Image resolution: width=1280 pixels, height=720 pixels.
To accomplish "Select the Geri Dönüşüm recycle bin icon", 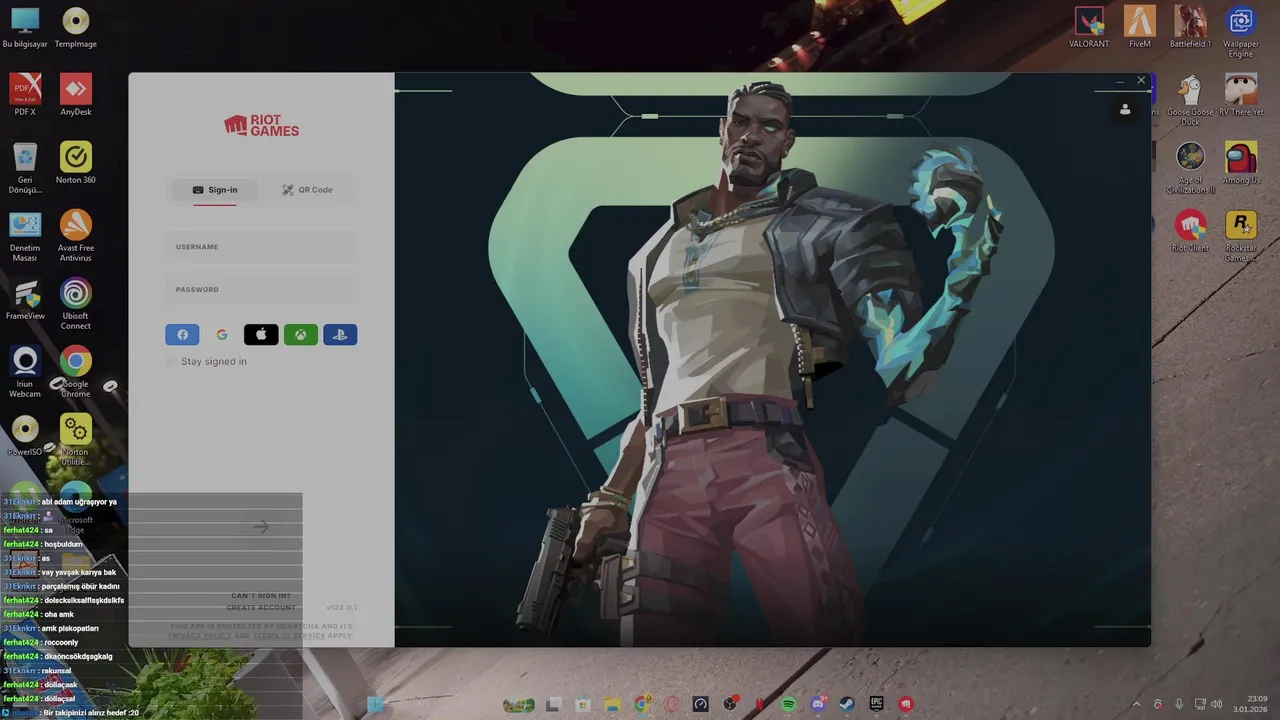I will pyautogui.click(x=25, y=167).
